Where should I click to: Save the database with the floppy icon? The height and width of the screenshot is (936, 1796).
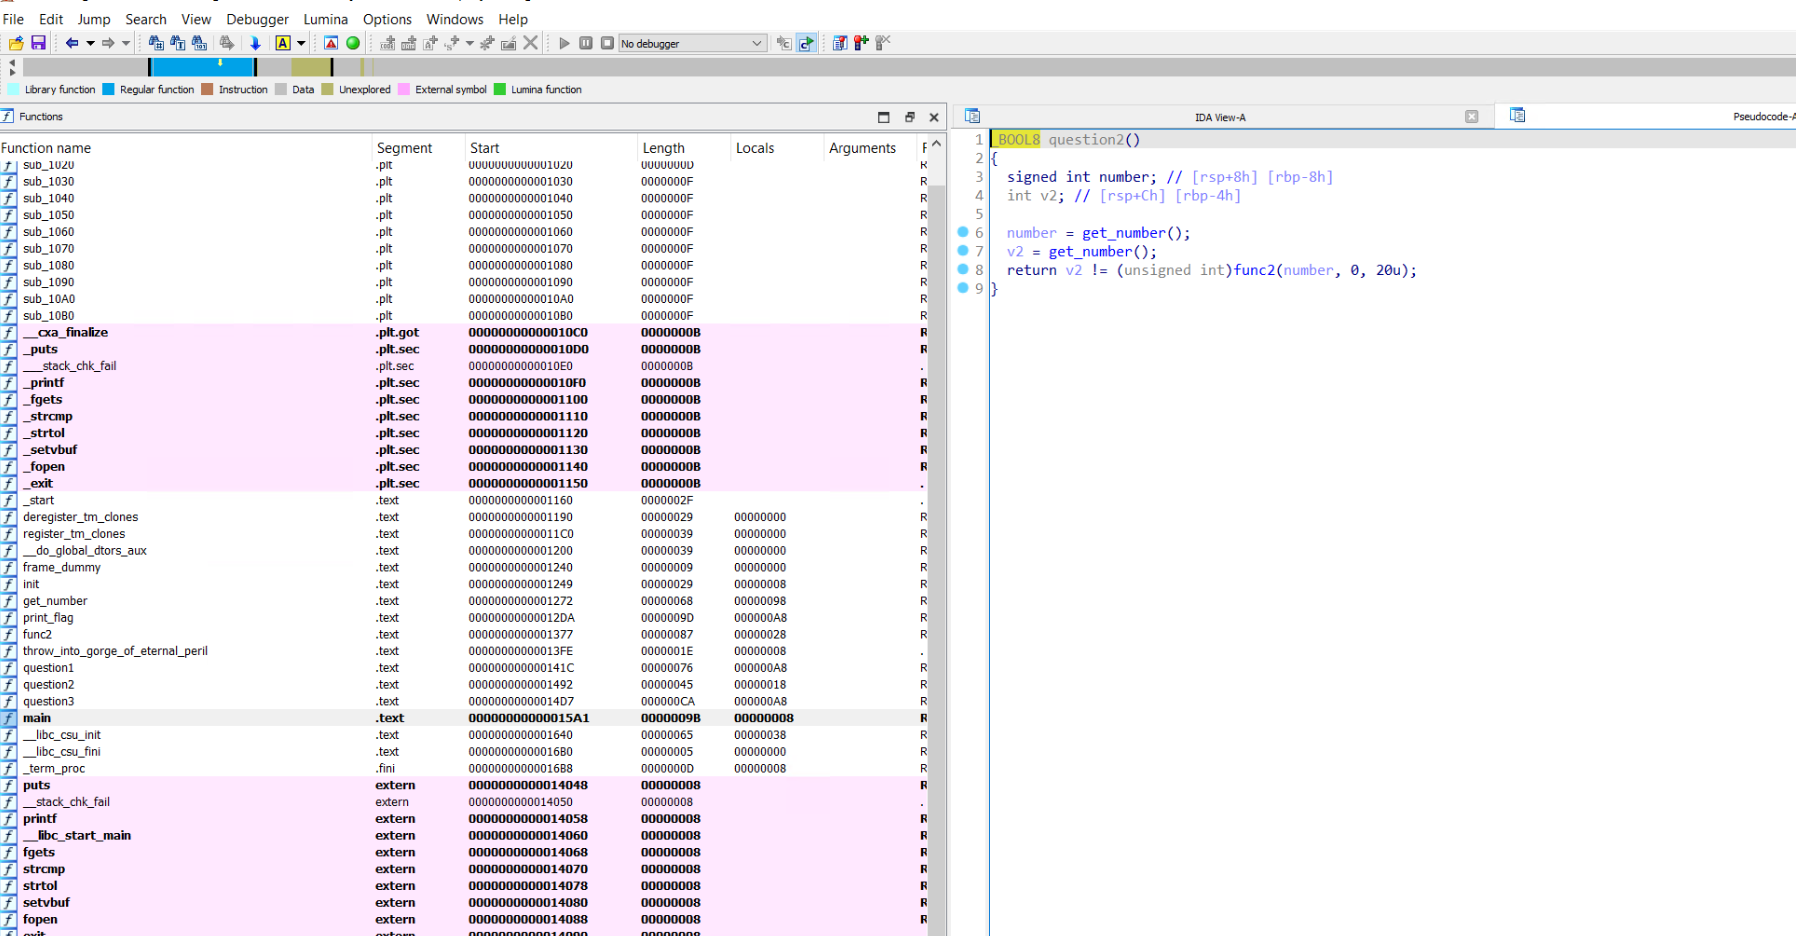point(38,43)
